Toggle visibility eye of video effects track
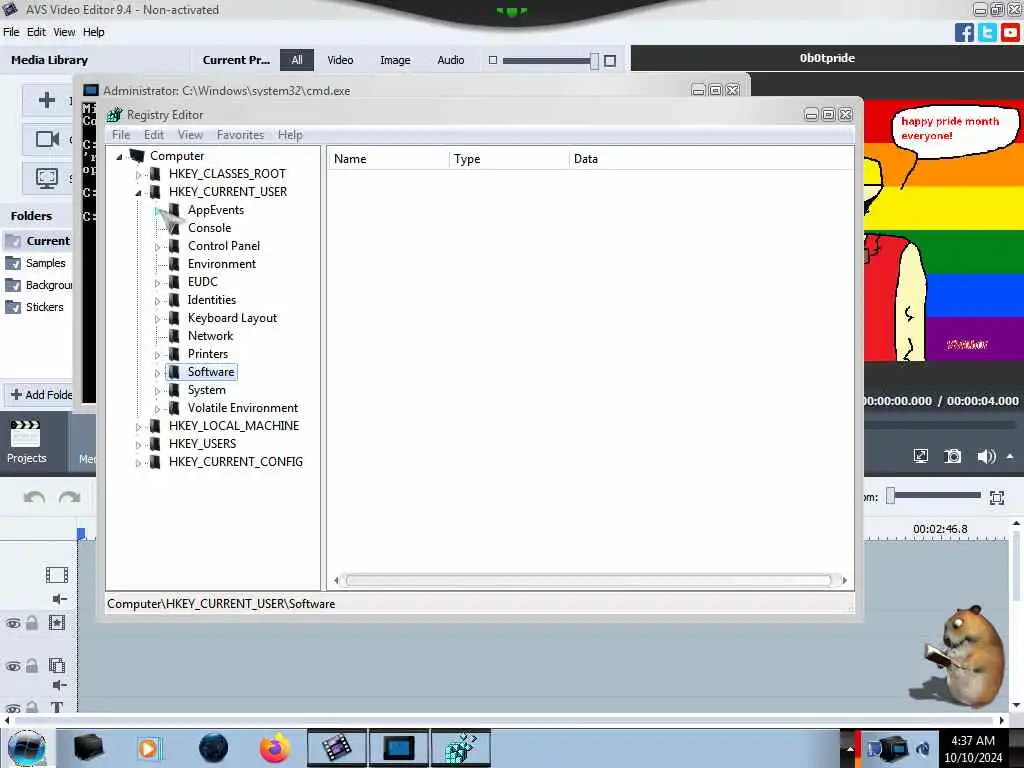1024x768 pixels. 13,623
